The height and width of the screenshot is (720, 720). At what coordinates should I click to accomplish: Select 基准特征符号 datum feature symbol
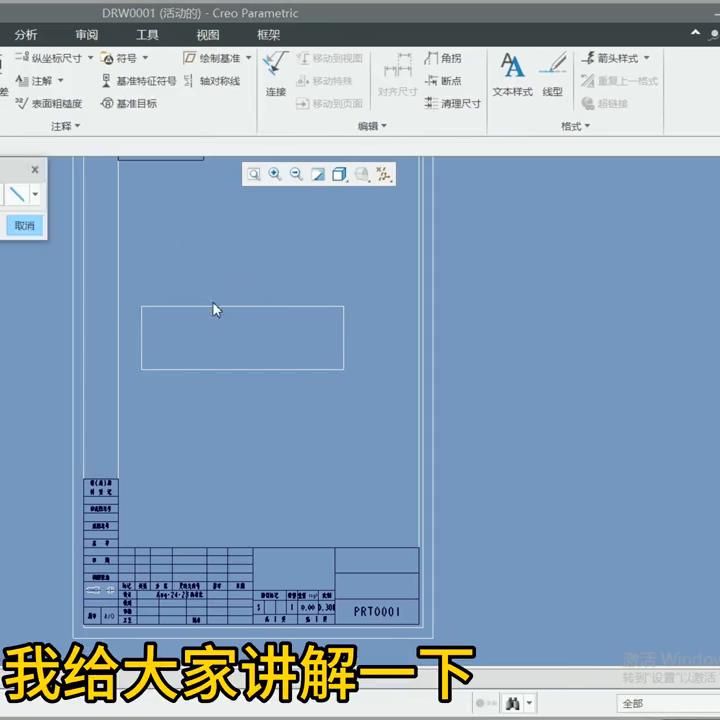point(139,81)
